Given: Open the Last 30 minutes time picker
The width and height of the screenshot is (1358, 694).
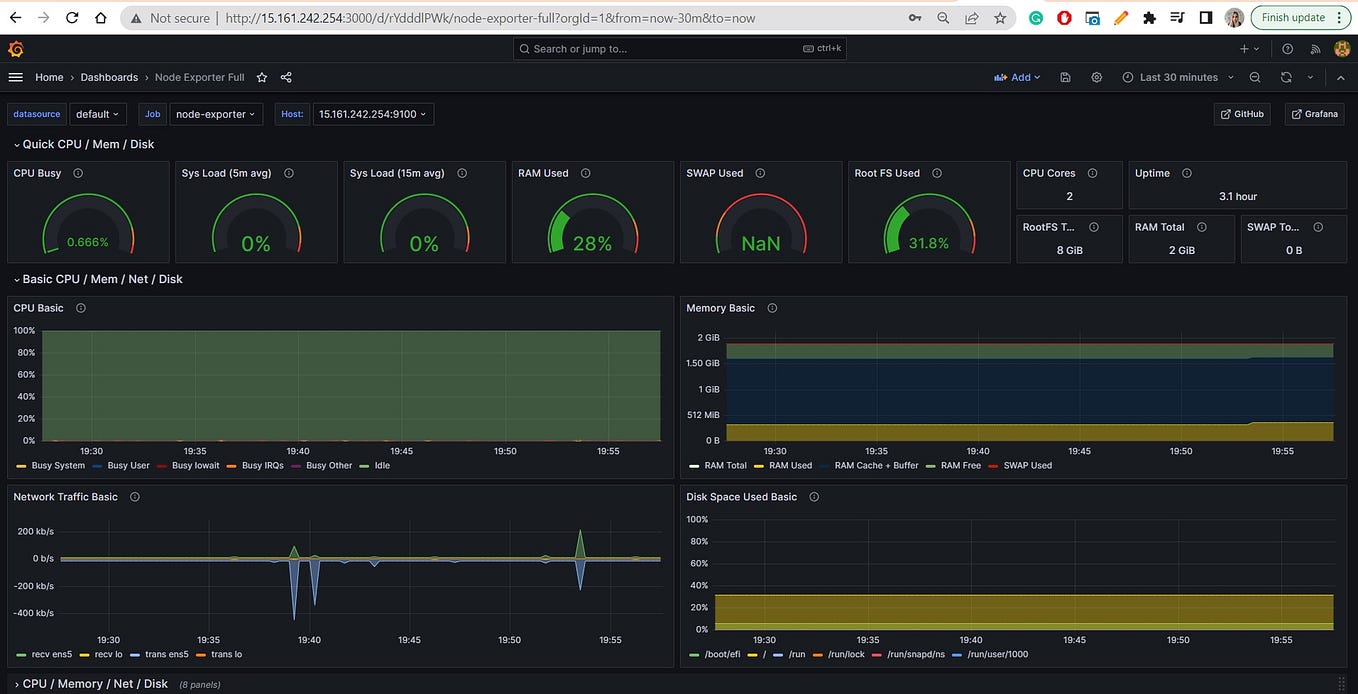Looking at the screenshot, I should tap(1178, 77).
